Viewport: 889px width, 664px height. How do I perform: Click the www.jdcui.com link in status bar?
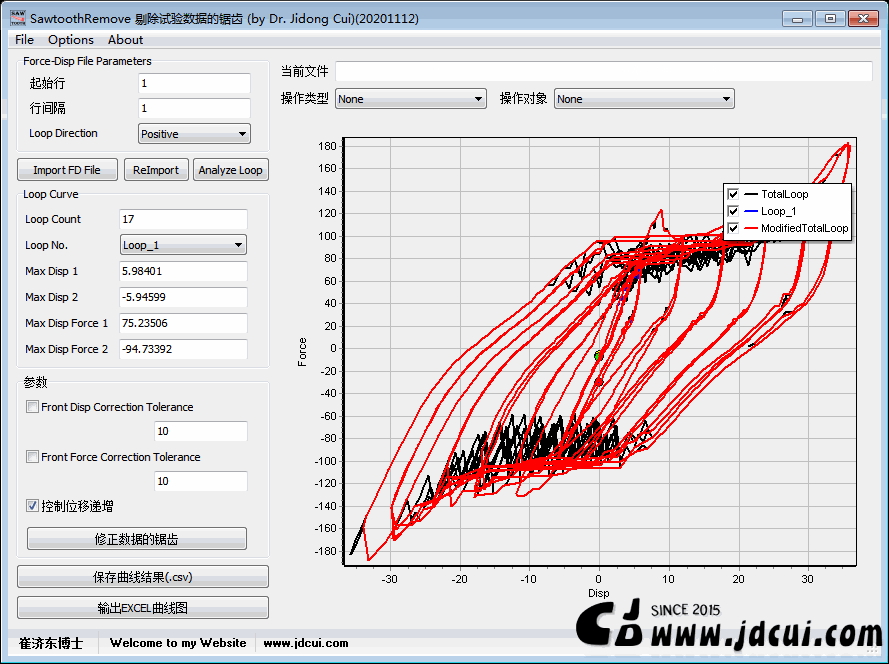point(306,643)
